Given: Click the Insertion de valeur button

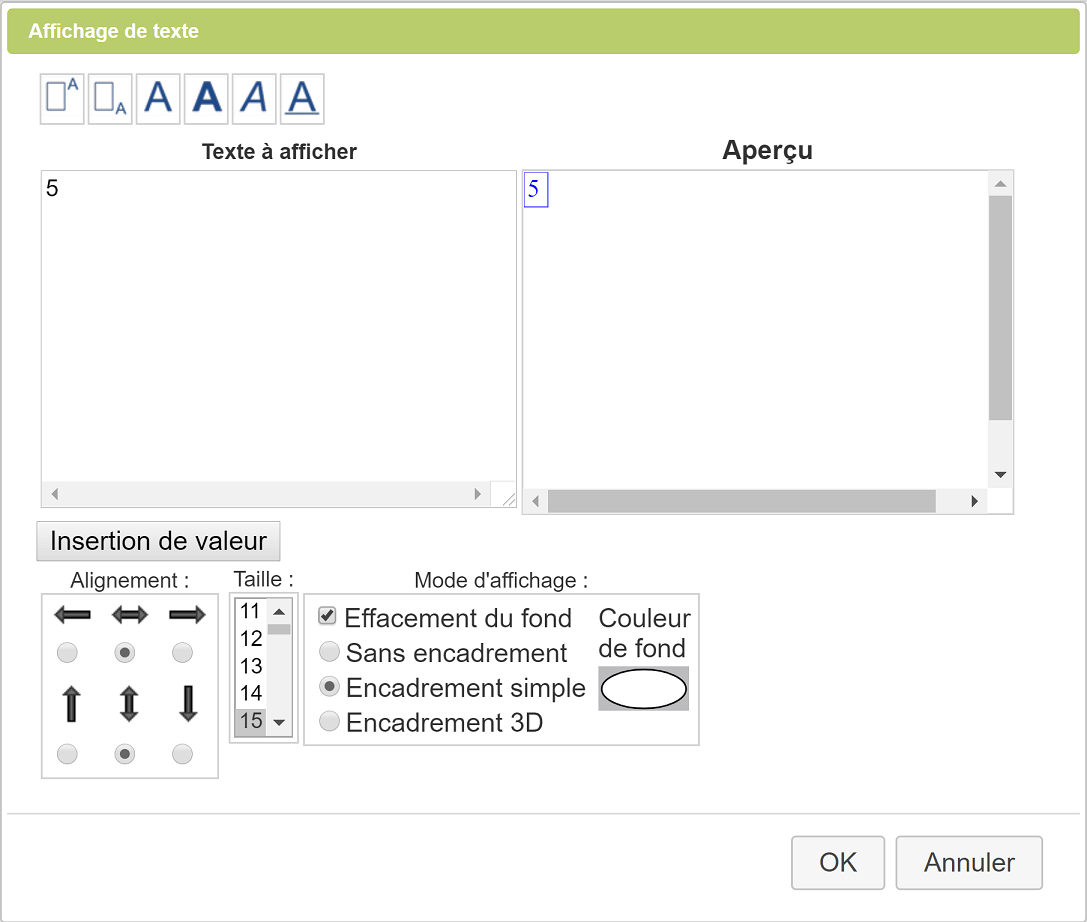Looking at the screenshot, I should point(158,541).
